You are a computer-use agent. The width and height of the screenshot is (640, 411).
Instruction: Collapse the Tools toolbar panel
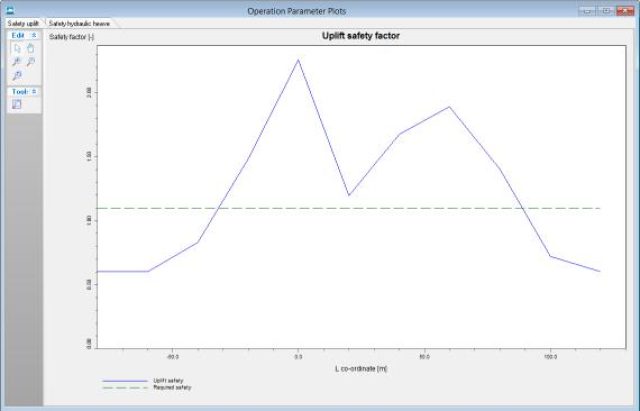(34, 91)
